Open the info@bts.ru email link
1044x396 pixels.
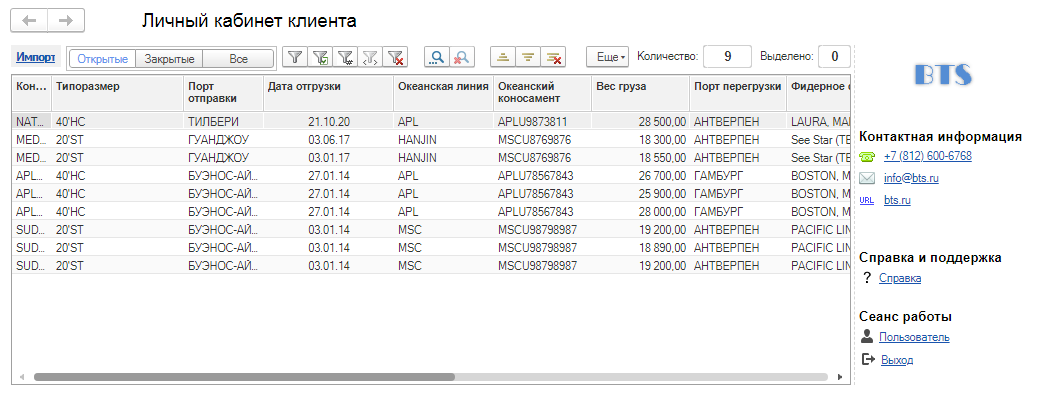click(x=911, y=178)
